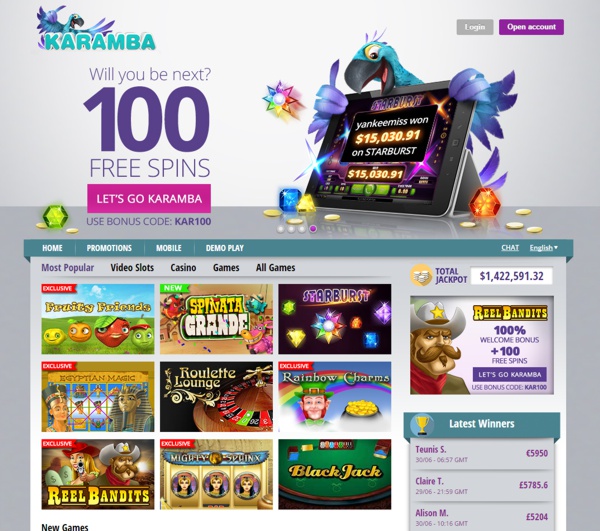Select the purple active carousel dot
The width and height of the screenshot is (600, 531).
click(313, 229)
